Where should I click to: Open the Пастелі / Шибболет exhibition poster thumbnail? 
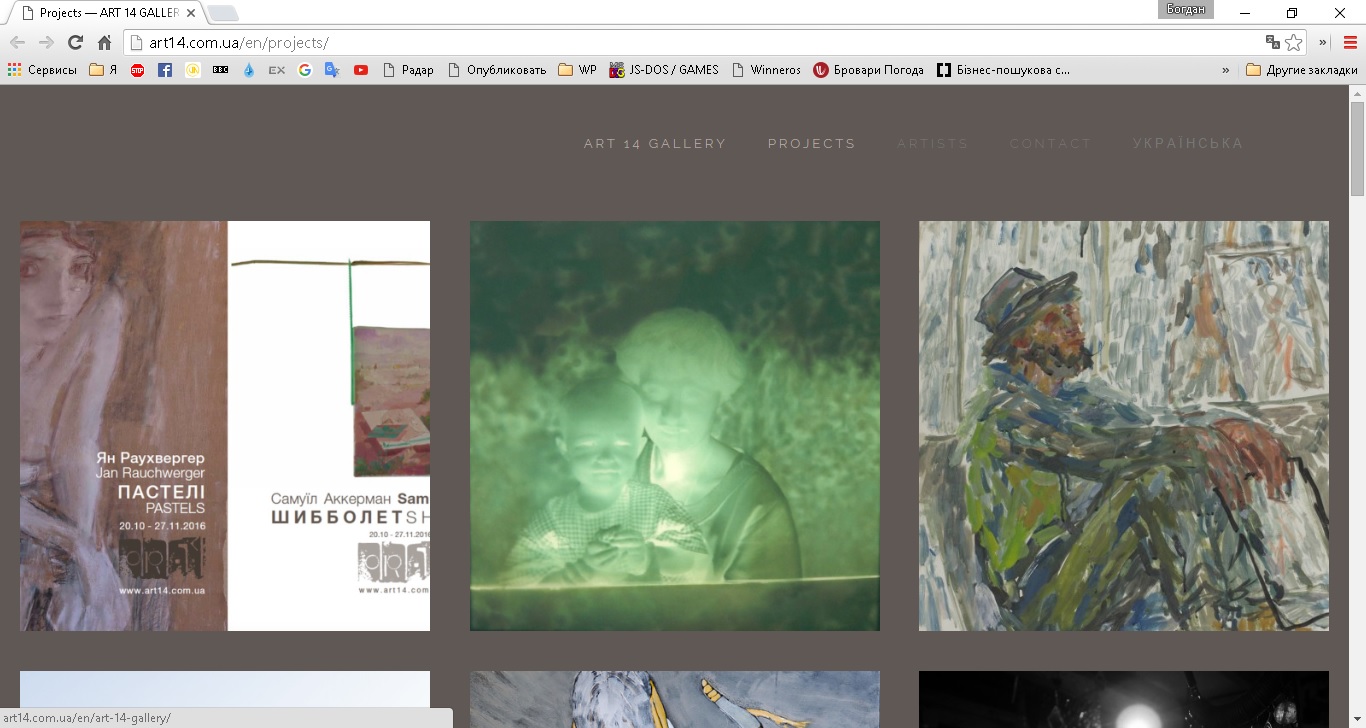tap(225, 426)
